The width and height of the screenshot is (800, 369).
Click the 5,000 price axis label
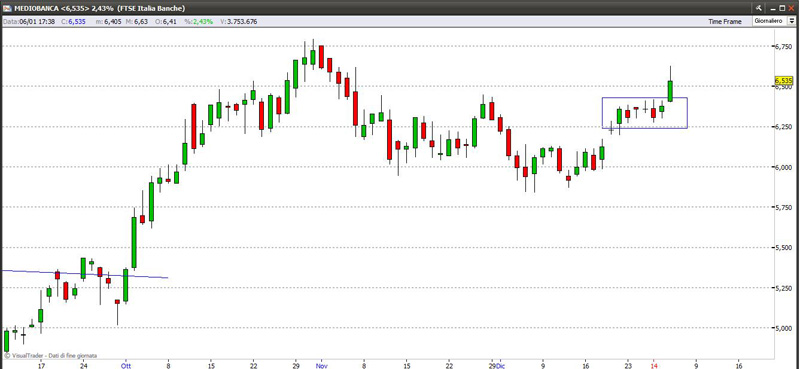point(784,328)
